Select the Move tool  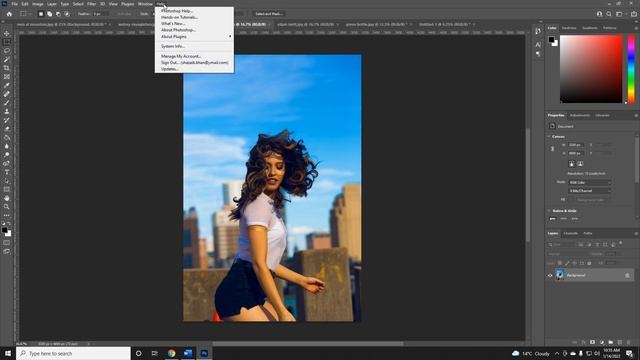(x=7, y=33)
